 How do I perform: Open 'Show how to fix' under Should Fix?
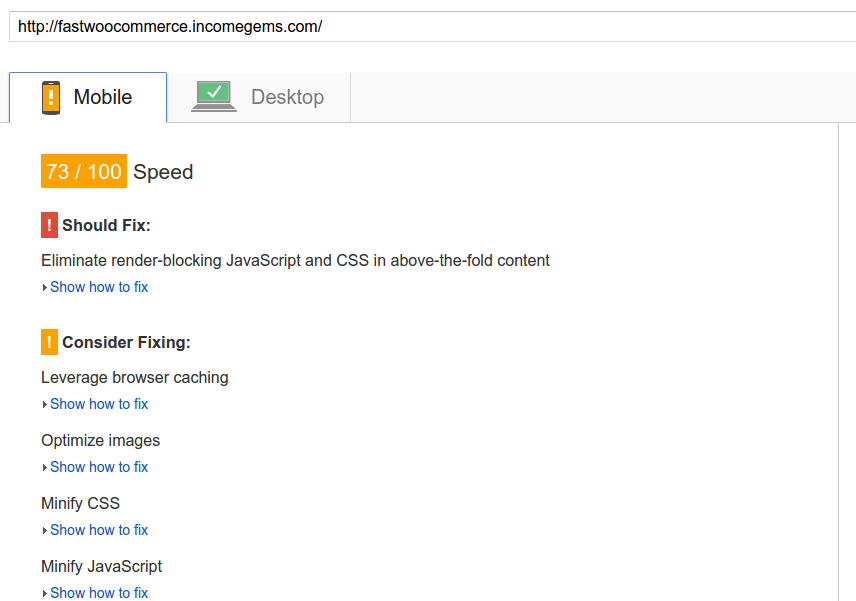coord(99,287)
